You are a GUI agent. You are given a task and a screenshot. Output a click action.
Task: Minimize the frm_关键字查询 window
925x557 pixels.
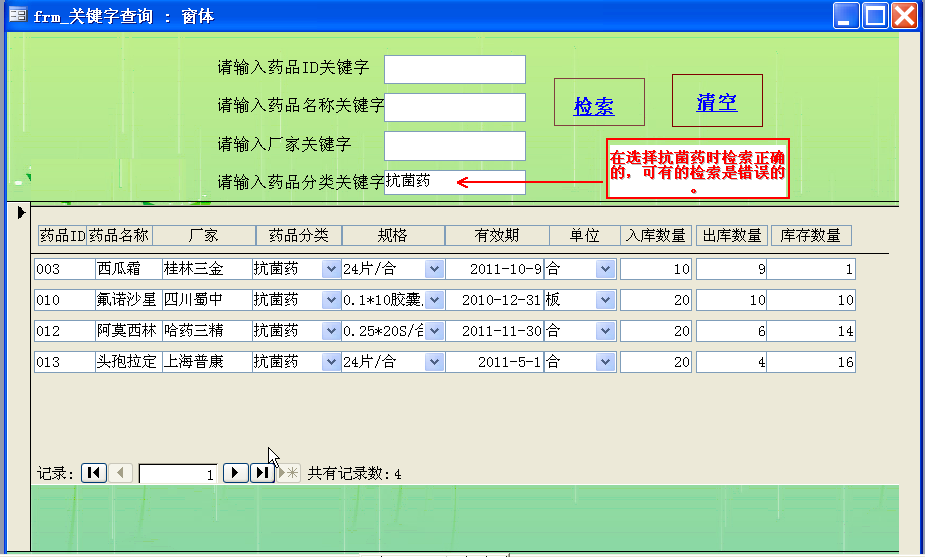click(x=845, y=15)
